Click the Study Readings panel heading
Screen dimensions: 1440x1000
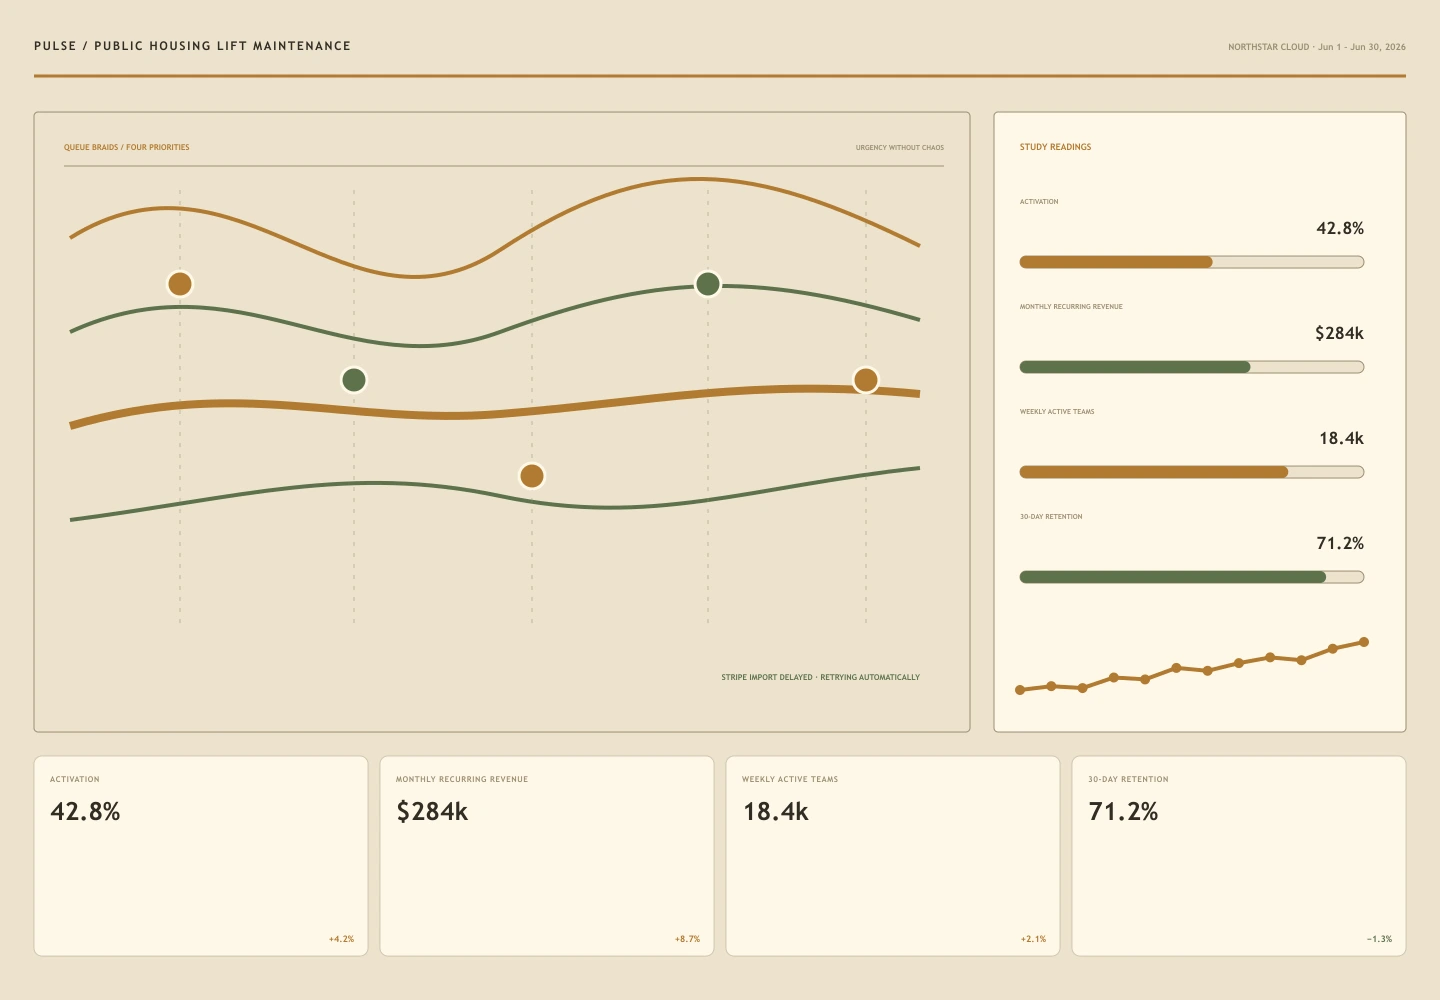(x=1056, y=147)
